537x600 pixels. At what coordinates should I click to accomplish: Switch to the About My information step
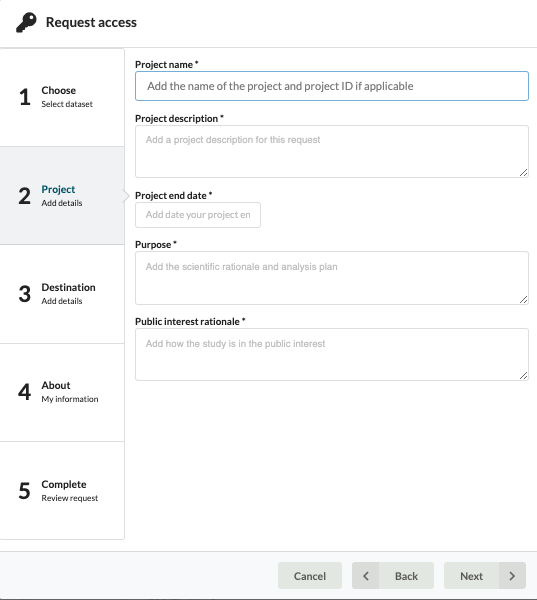coord(62,392)
